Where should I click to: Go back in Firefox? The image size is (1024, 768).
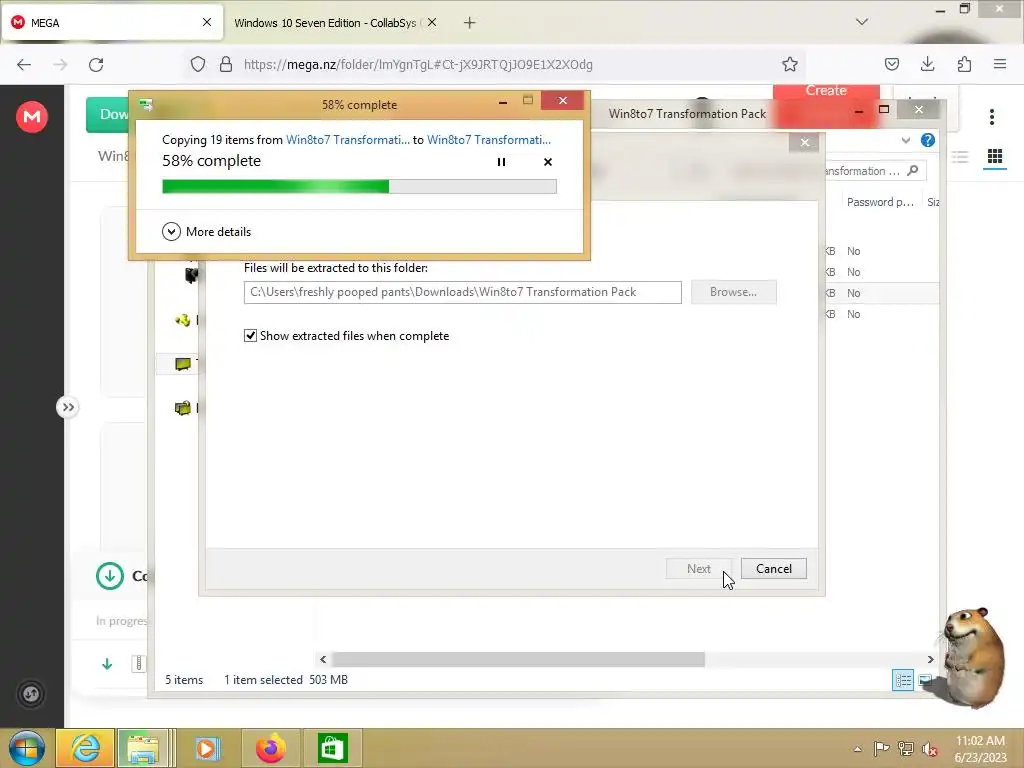coord(24,65)
